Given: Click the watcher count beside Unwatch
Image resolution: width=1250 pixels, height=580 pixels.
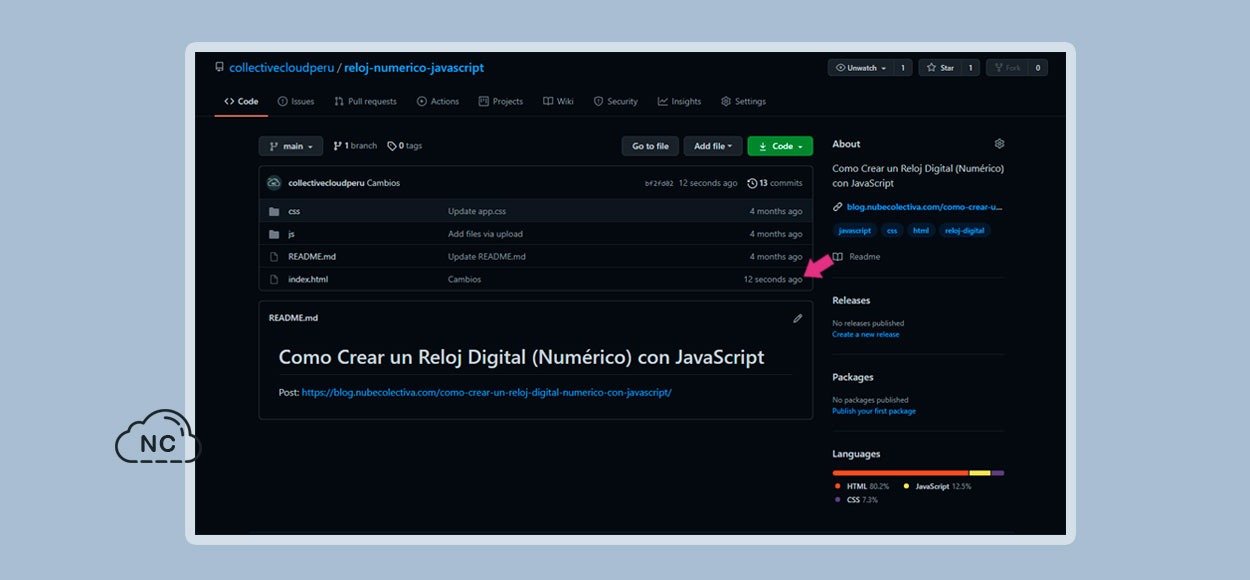Looking at the screenshot, I should (902, 68).
